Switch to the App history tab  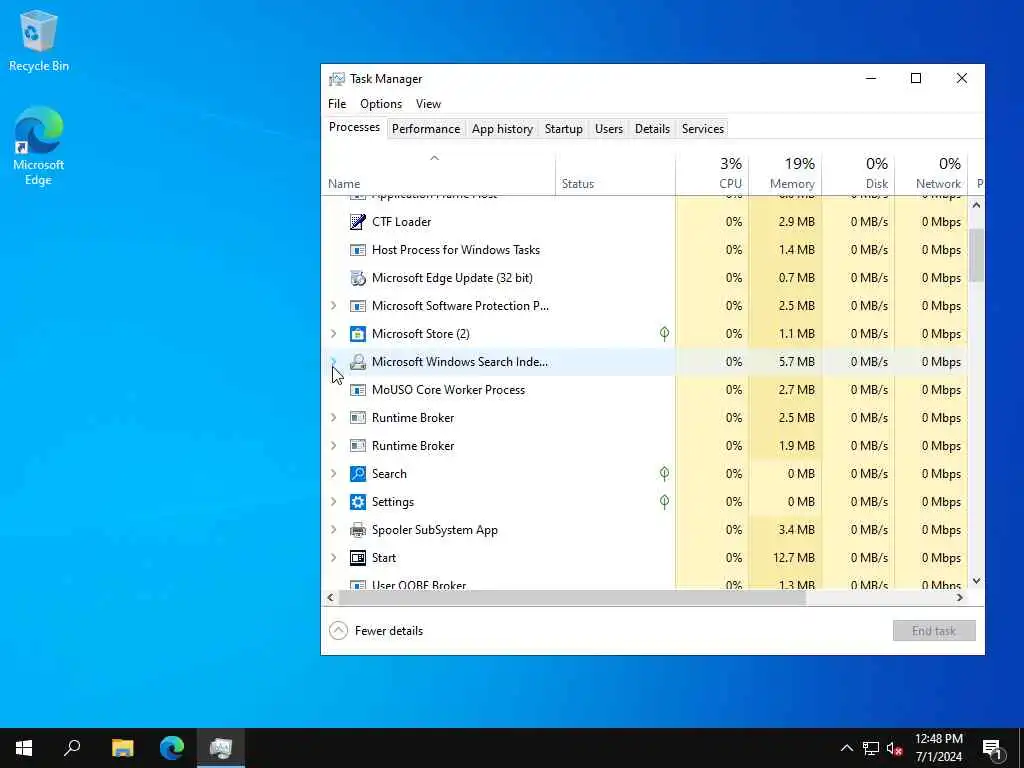point(502,129)
